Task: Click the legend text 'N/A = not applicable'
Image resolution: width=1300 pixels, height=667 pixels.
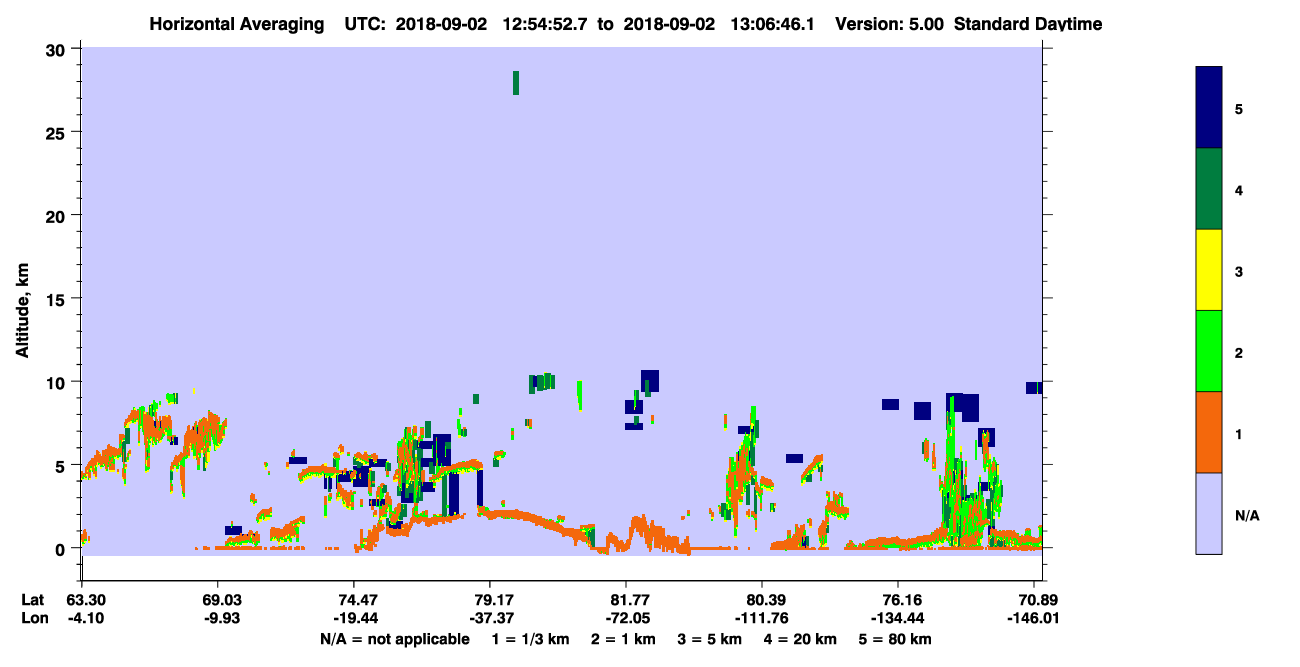Action: 394,639
